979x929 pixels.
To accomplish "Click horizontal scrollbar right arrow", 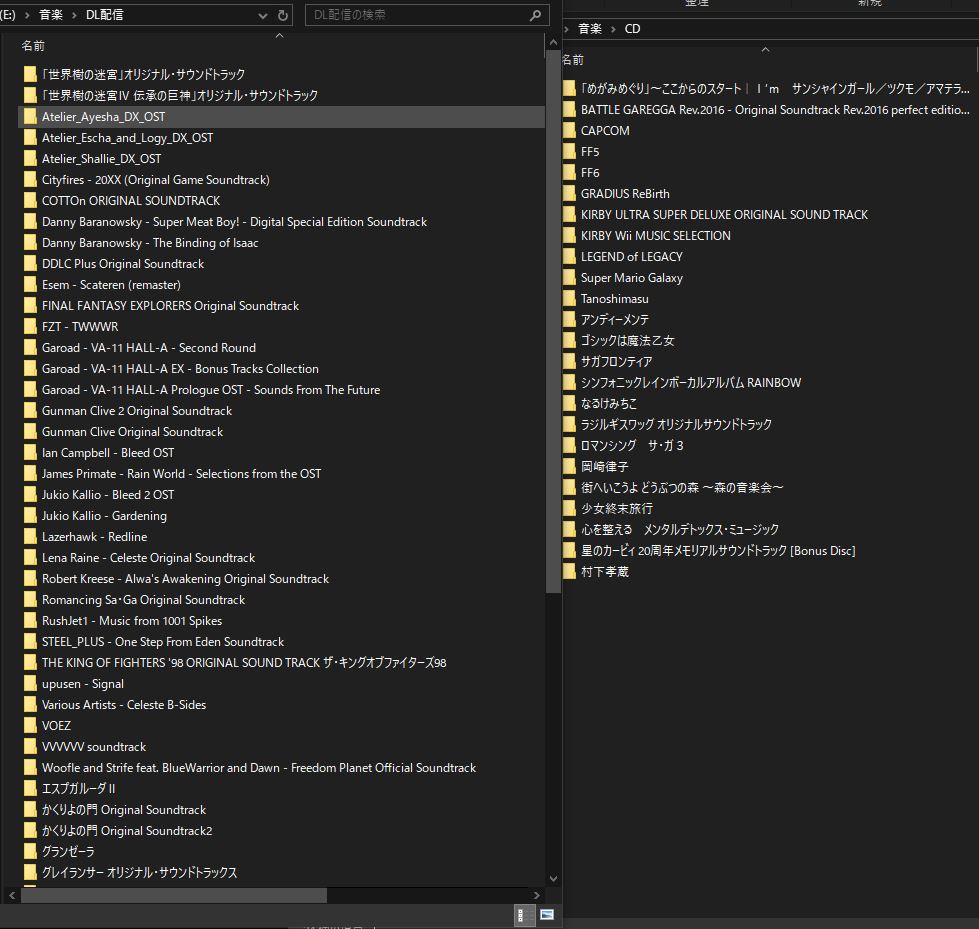I will pyautogui.click(x=536, y=895).
